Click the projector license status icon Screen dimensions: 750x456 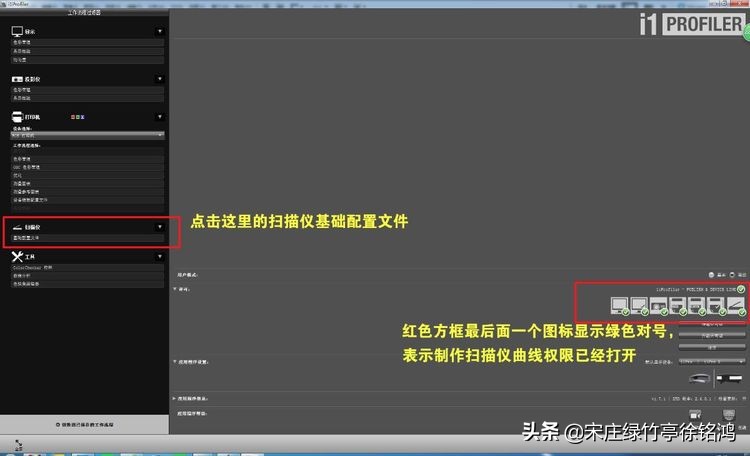[x=659, y=305]
